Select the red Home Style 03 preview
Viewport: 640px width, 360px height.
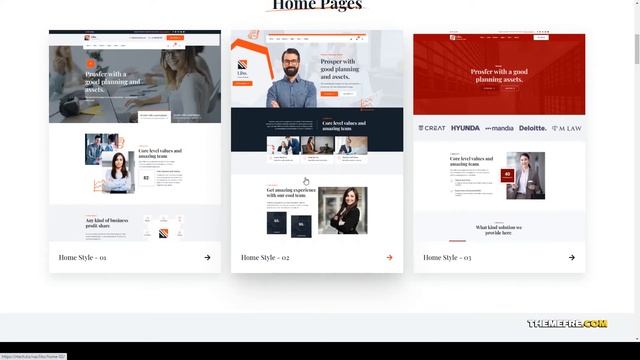499,136
